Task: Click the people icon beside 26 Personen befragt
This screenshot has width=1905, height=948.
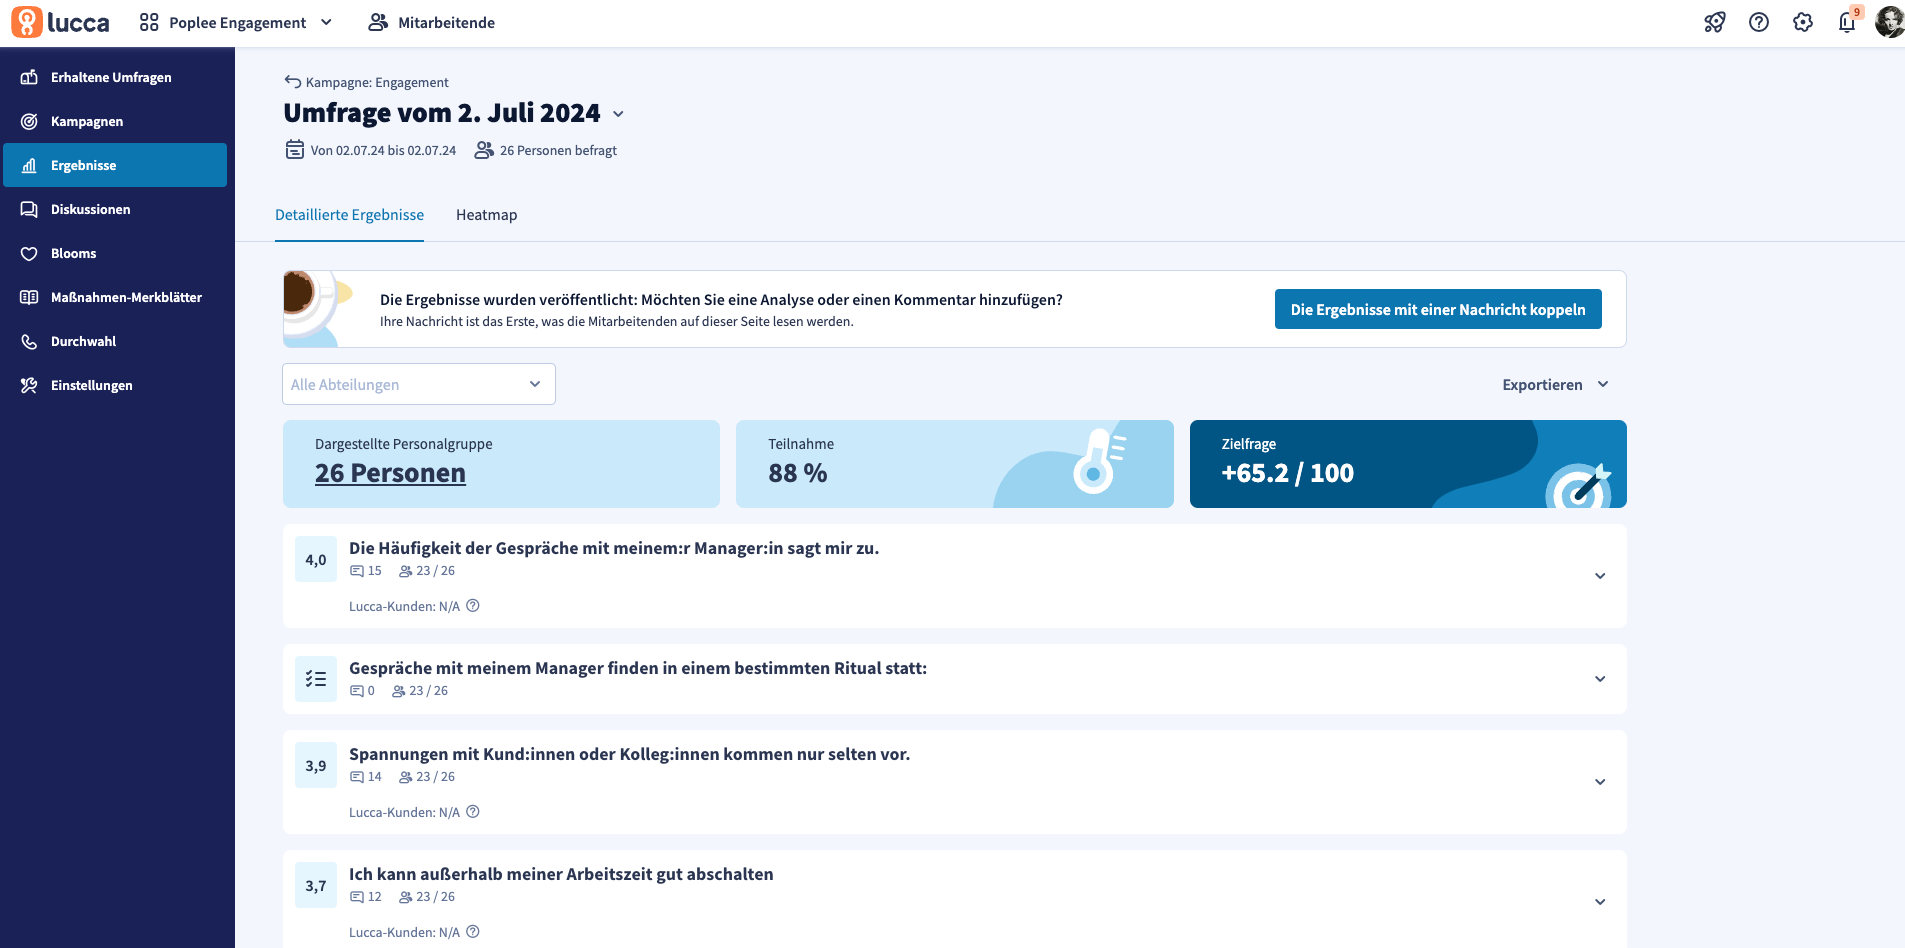Action: tap(484, 150)
